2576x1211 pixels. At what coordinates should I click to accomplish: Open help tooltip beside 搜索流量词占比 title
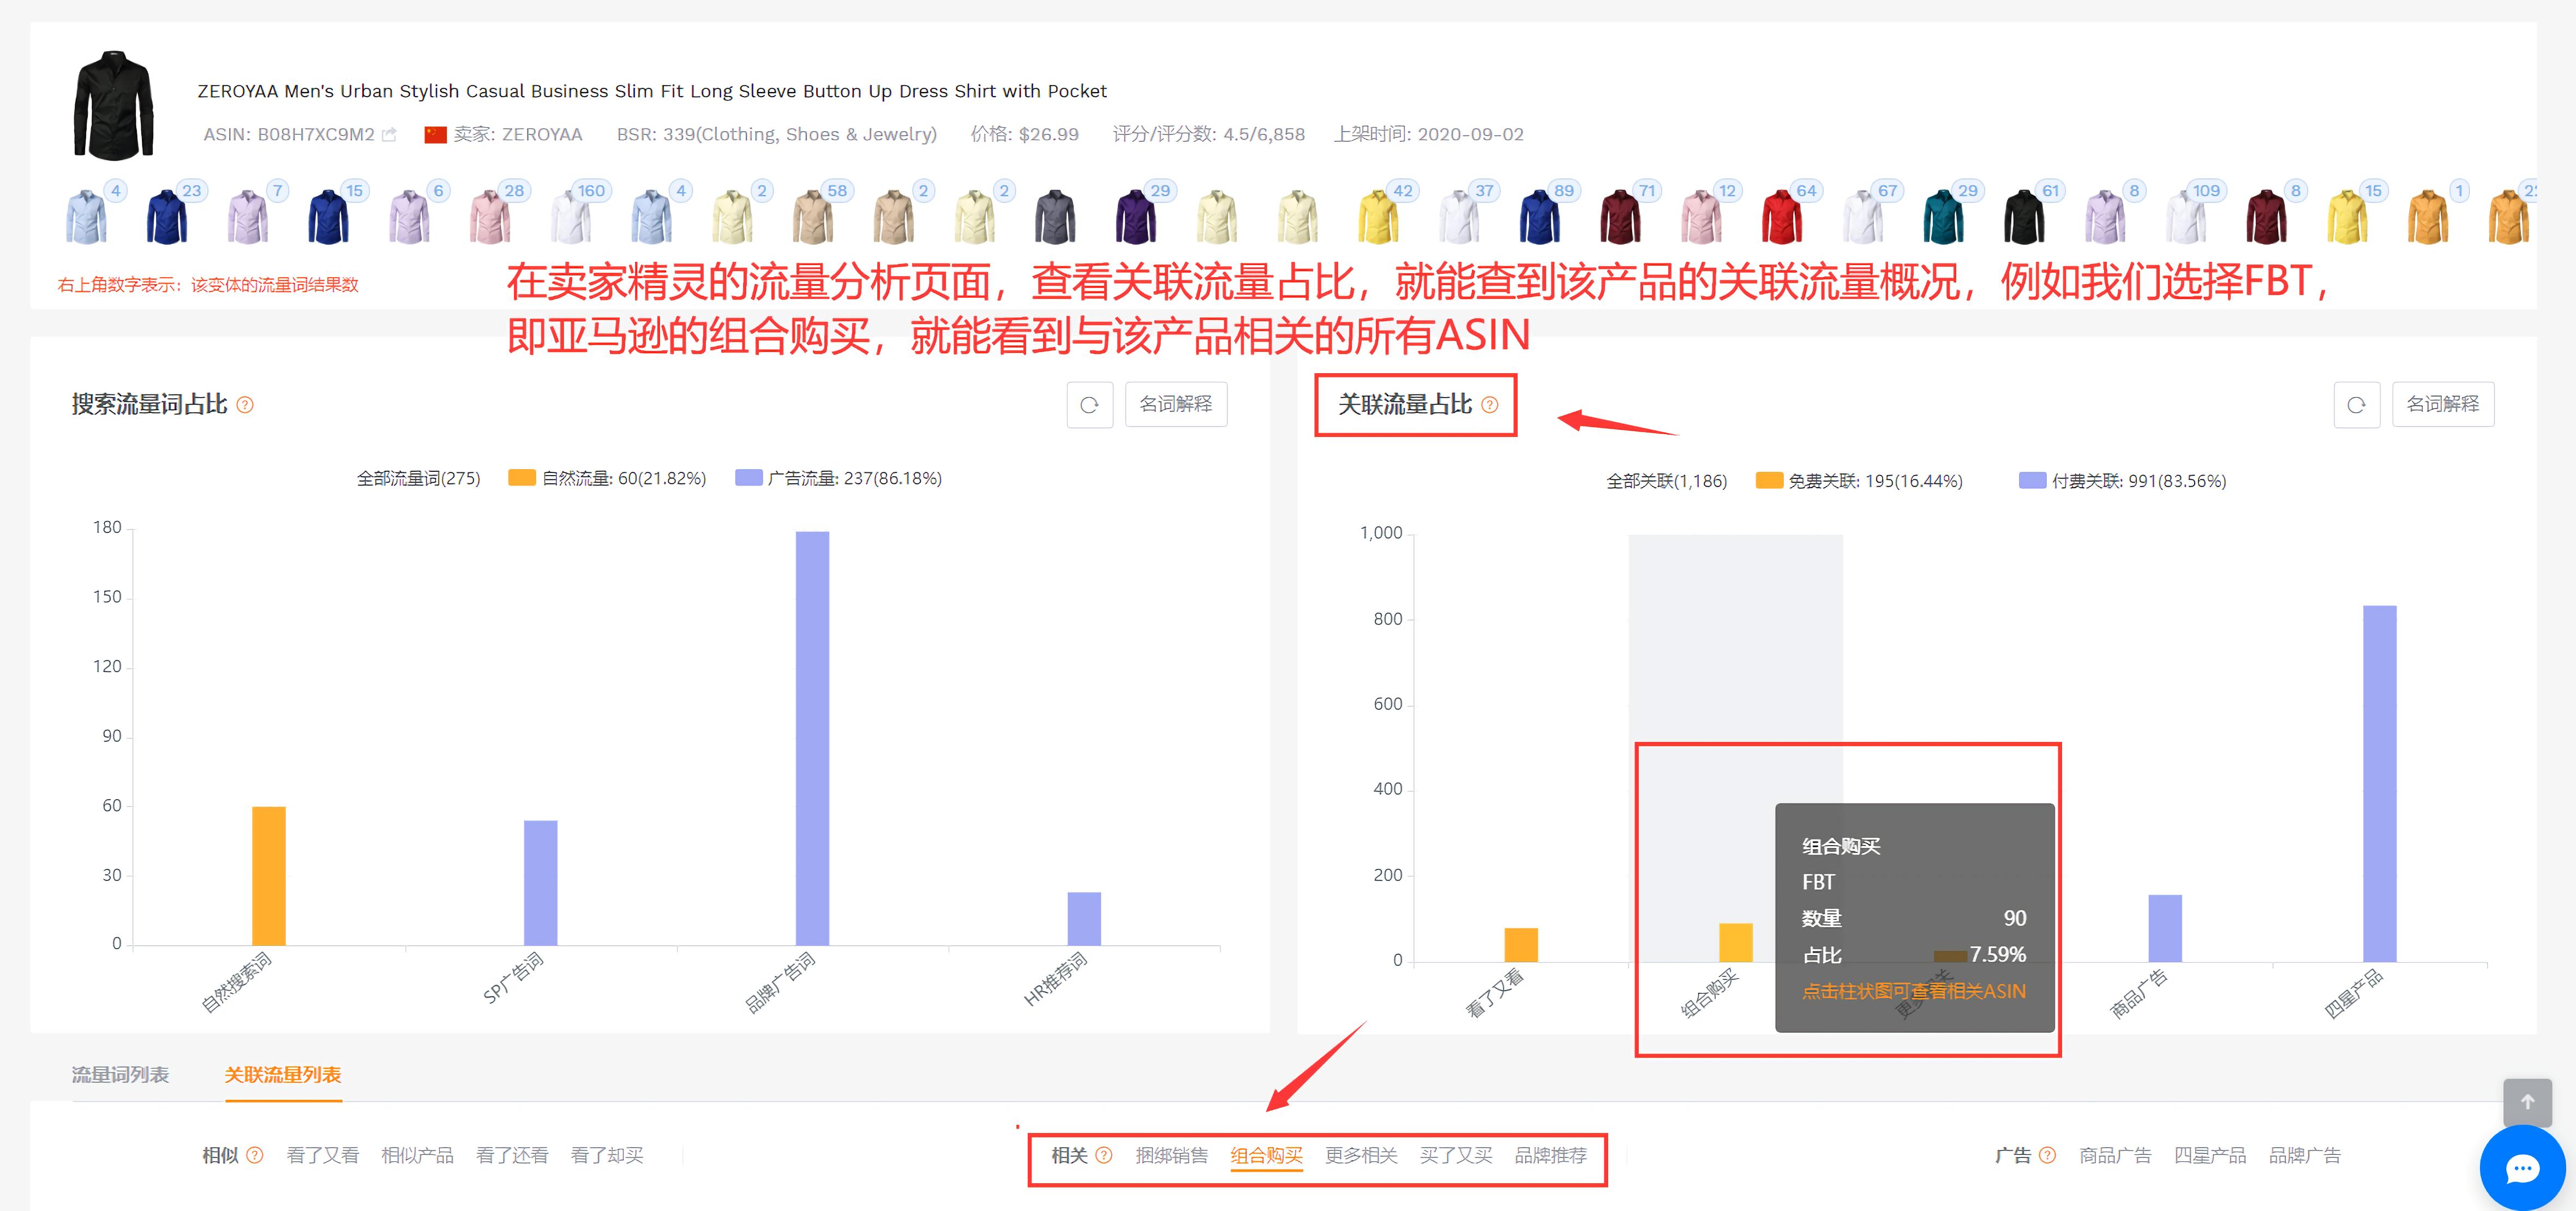coord(246,405)
